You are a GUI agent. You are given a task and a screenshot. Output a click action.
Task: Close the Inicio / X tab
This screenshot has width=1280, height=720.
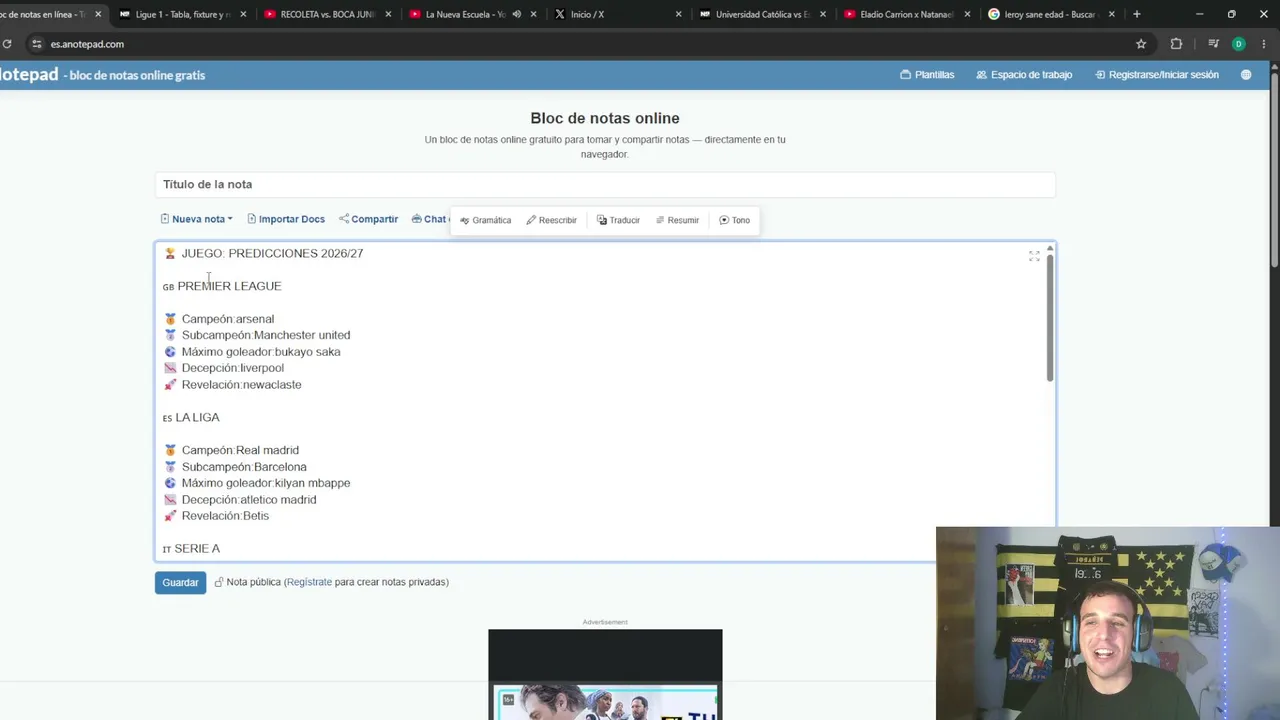(679, 14)
